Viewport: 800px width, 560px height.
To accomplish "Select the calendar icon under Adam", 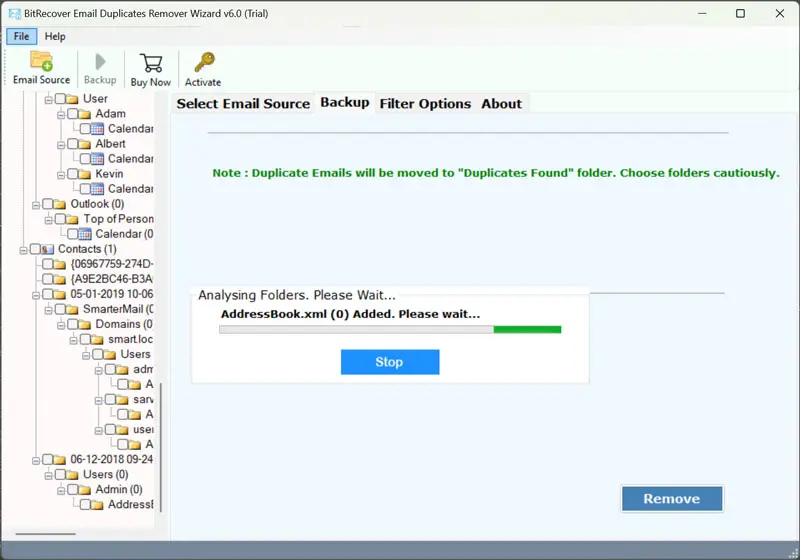I will click(97, 129).
